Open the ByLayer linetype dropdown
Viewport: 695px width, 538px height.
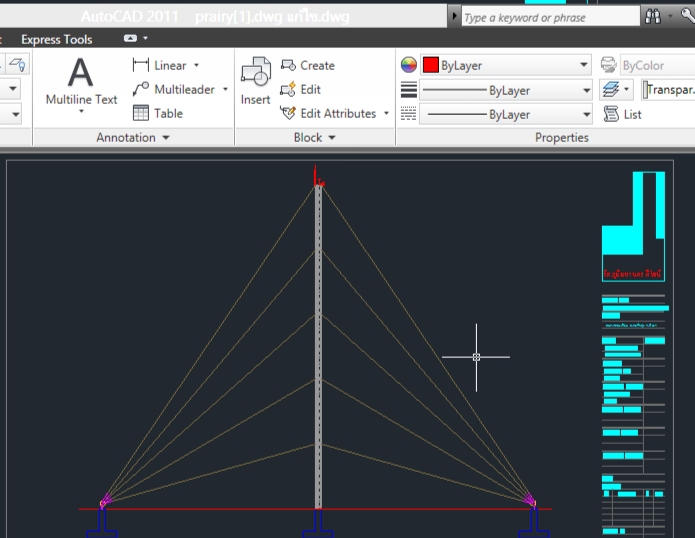tap(586, 114)
